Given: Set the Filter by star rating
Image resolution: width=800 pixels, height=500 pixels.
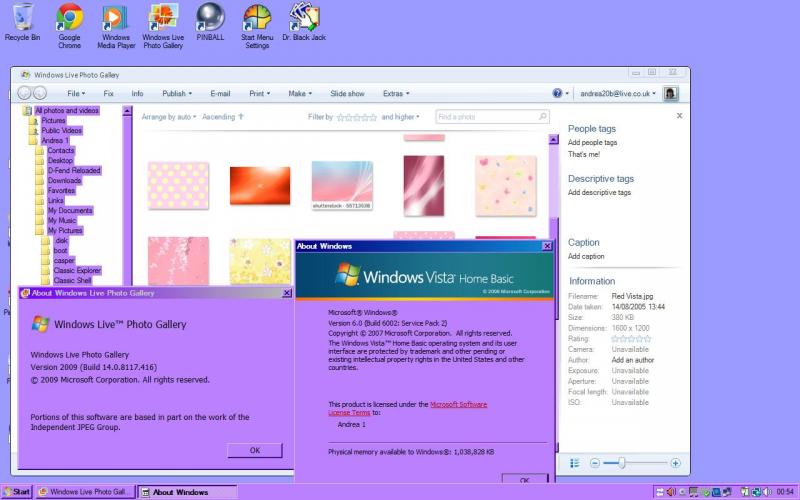Looking at the screenshot, I should point(357,117).
